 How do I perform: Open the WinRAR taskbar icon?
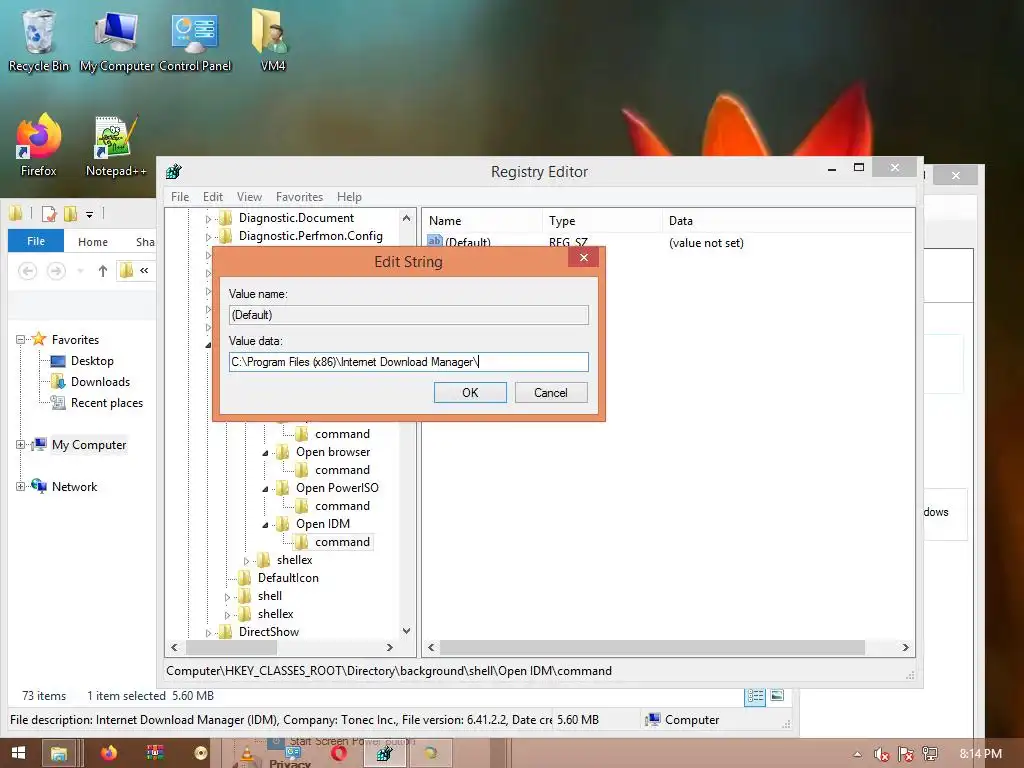155,753
